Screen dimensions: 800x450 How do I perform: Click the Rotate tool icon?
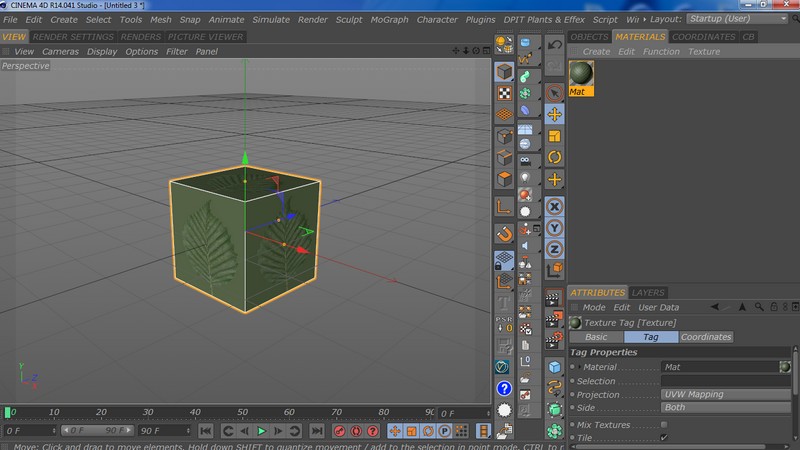click(x=554, y=157)
